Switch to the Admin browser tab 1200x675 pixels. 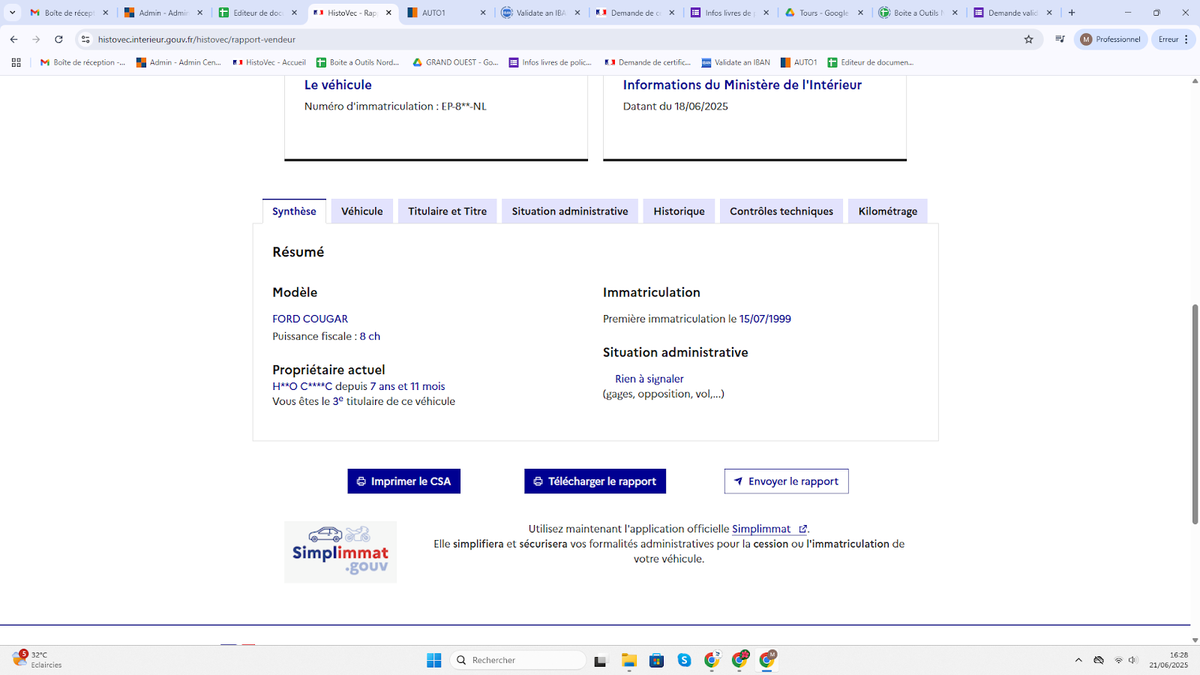pos(162,13)
